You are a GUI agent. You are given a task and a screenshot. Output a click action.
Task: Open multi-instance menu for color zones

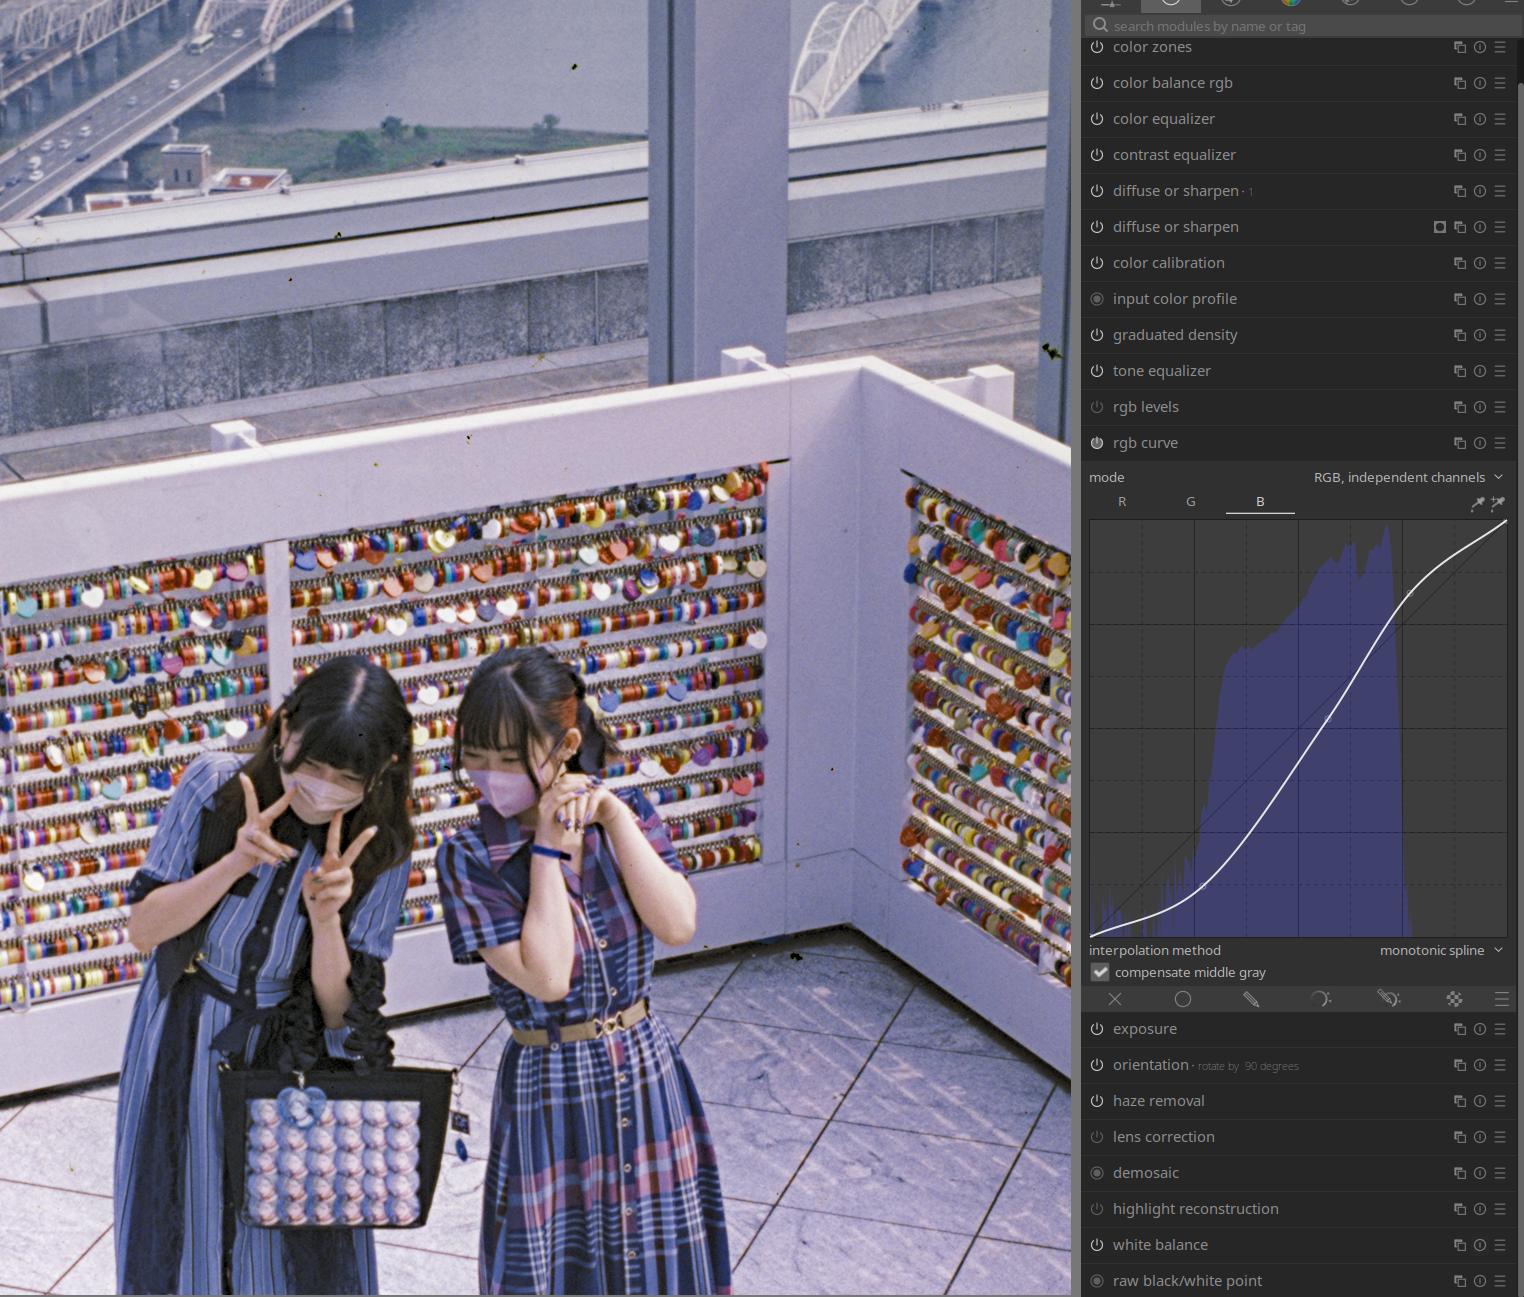(1460, 47)
